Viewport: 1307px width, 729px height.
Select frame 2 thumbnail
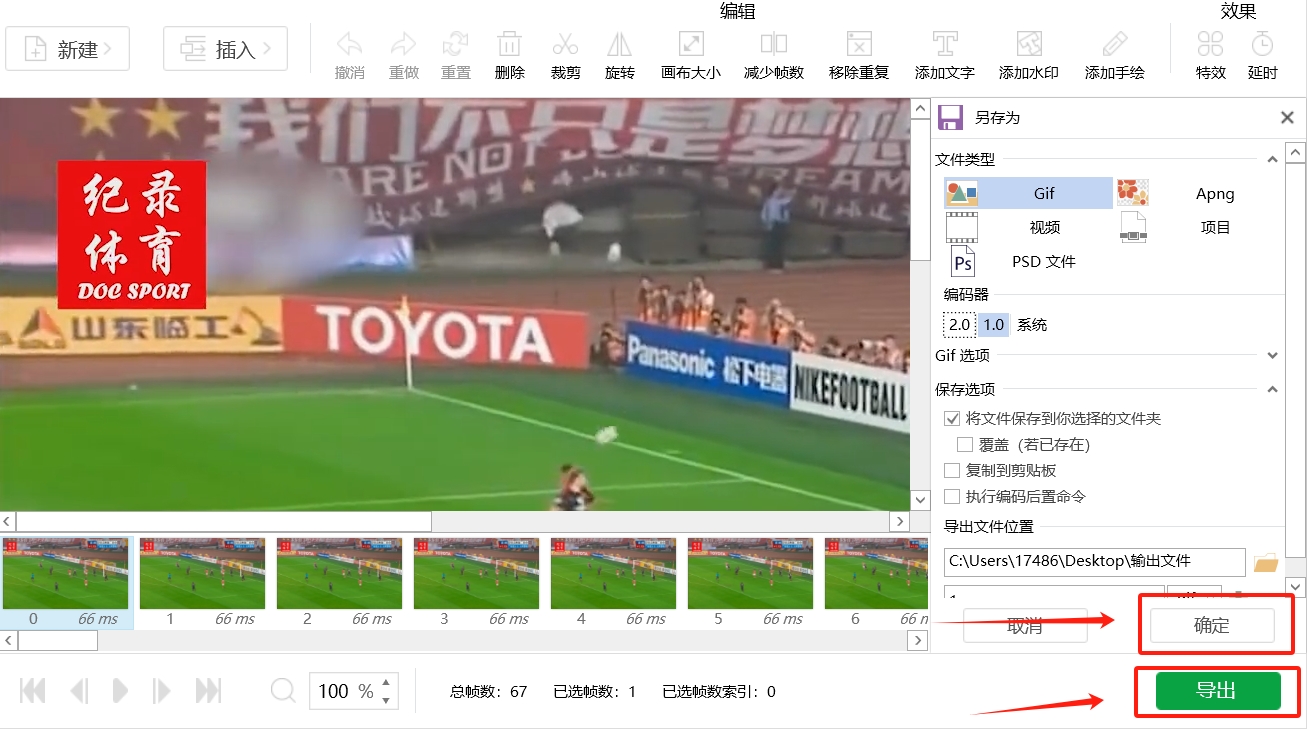tap(339, 582)
